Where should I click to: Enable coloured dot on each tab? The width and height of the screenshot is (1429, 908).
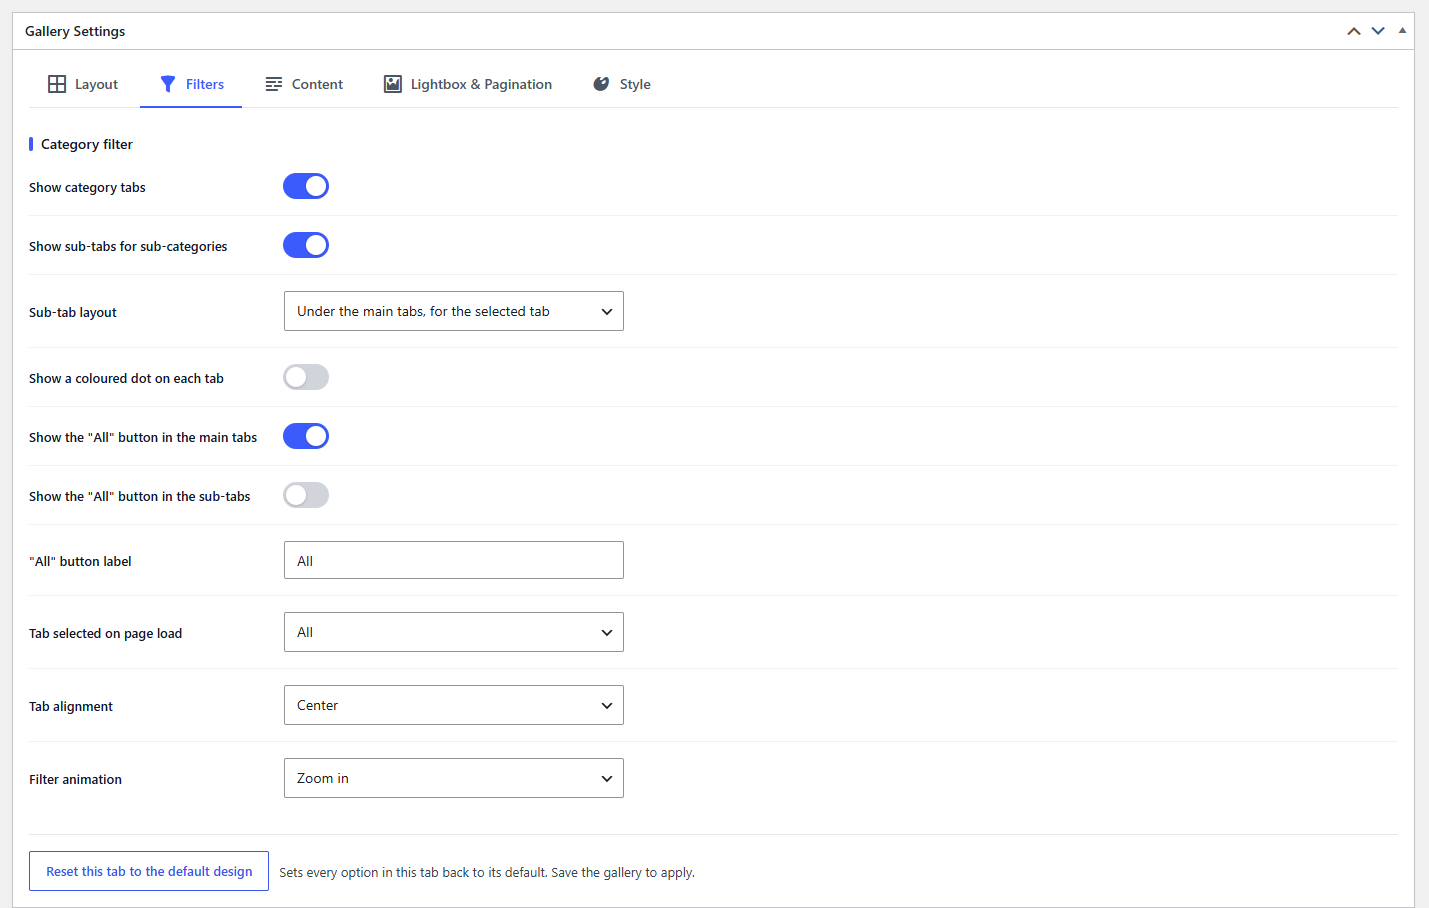click(x=306, y=377)
